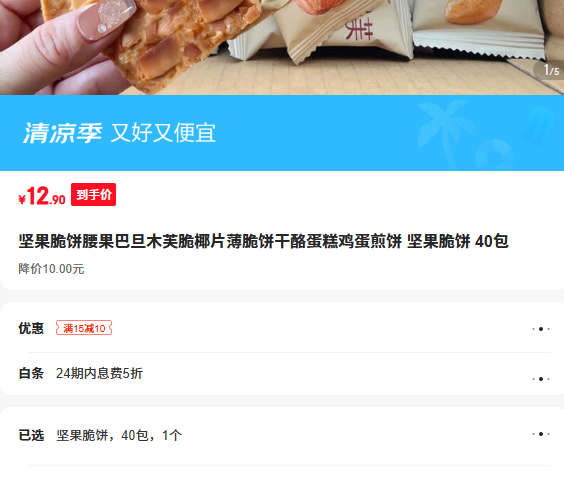Select the 24期内息费5折 installment offer

point(99,373)
